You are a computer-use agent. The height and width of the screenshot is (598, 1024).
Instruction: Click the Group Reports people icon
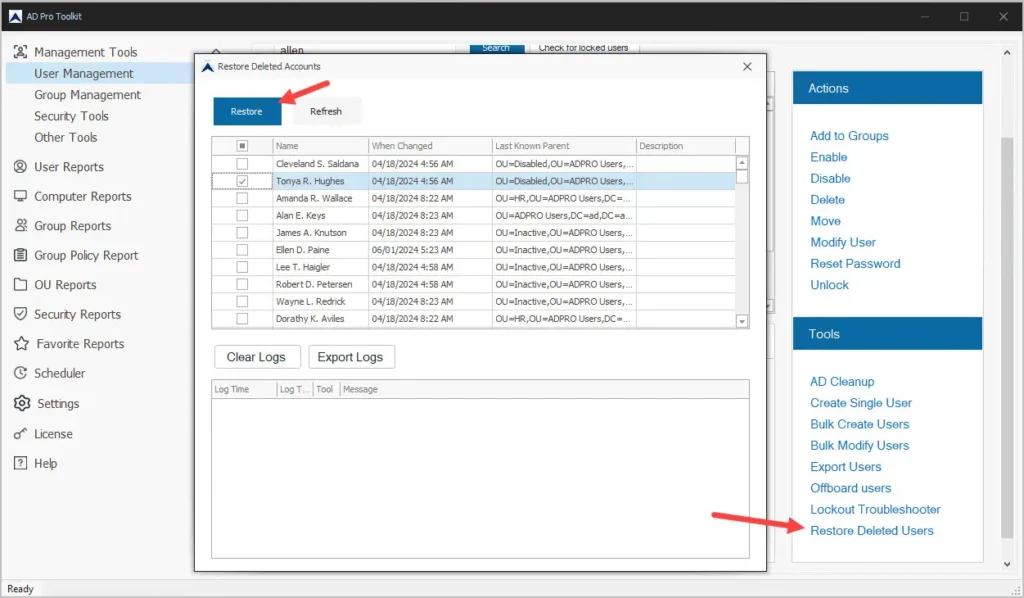point(20,225)
